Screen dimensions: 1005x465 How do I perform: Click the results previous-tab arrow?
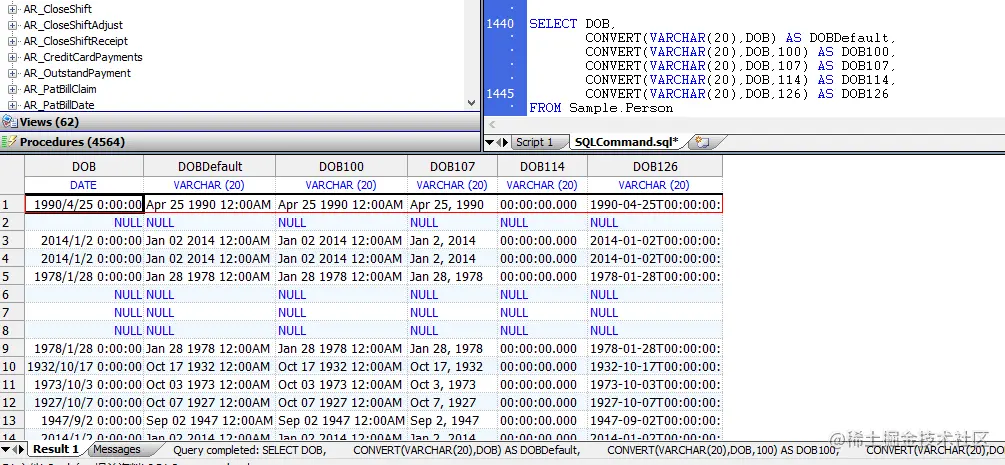[x=15, y=450]
